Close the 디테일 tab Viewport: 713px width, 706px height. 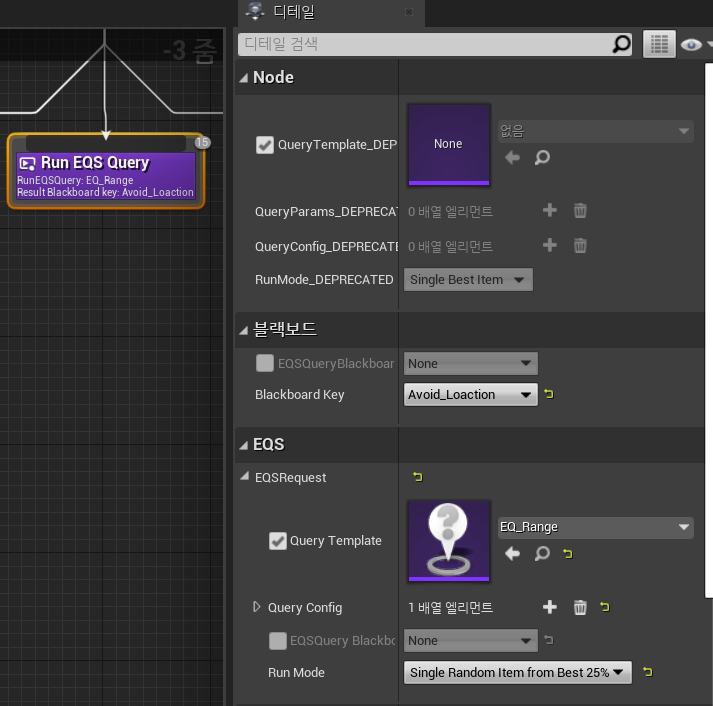pyautogui.click(x=409, y=12)
